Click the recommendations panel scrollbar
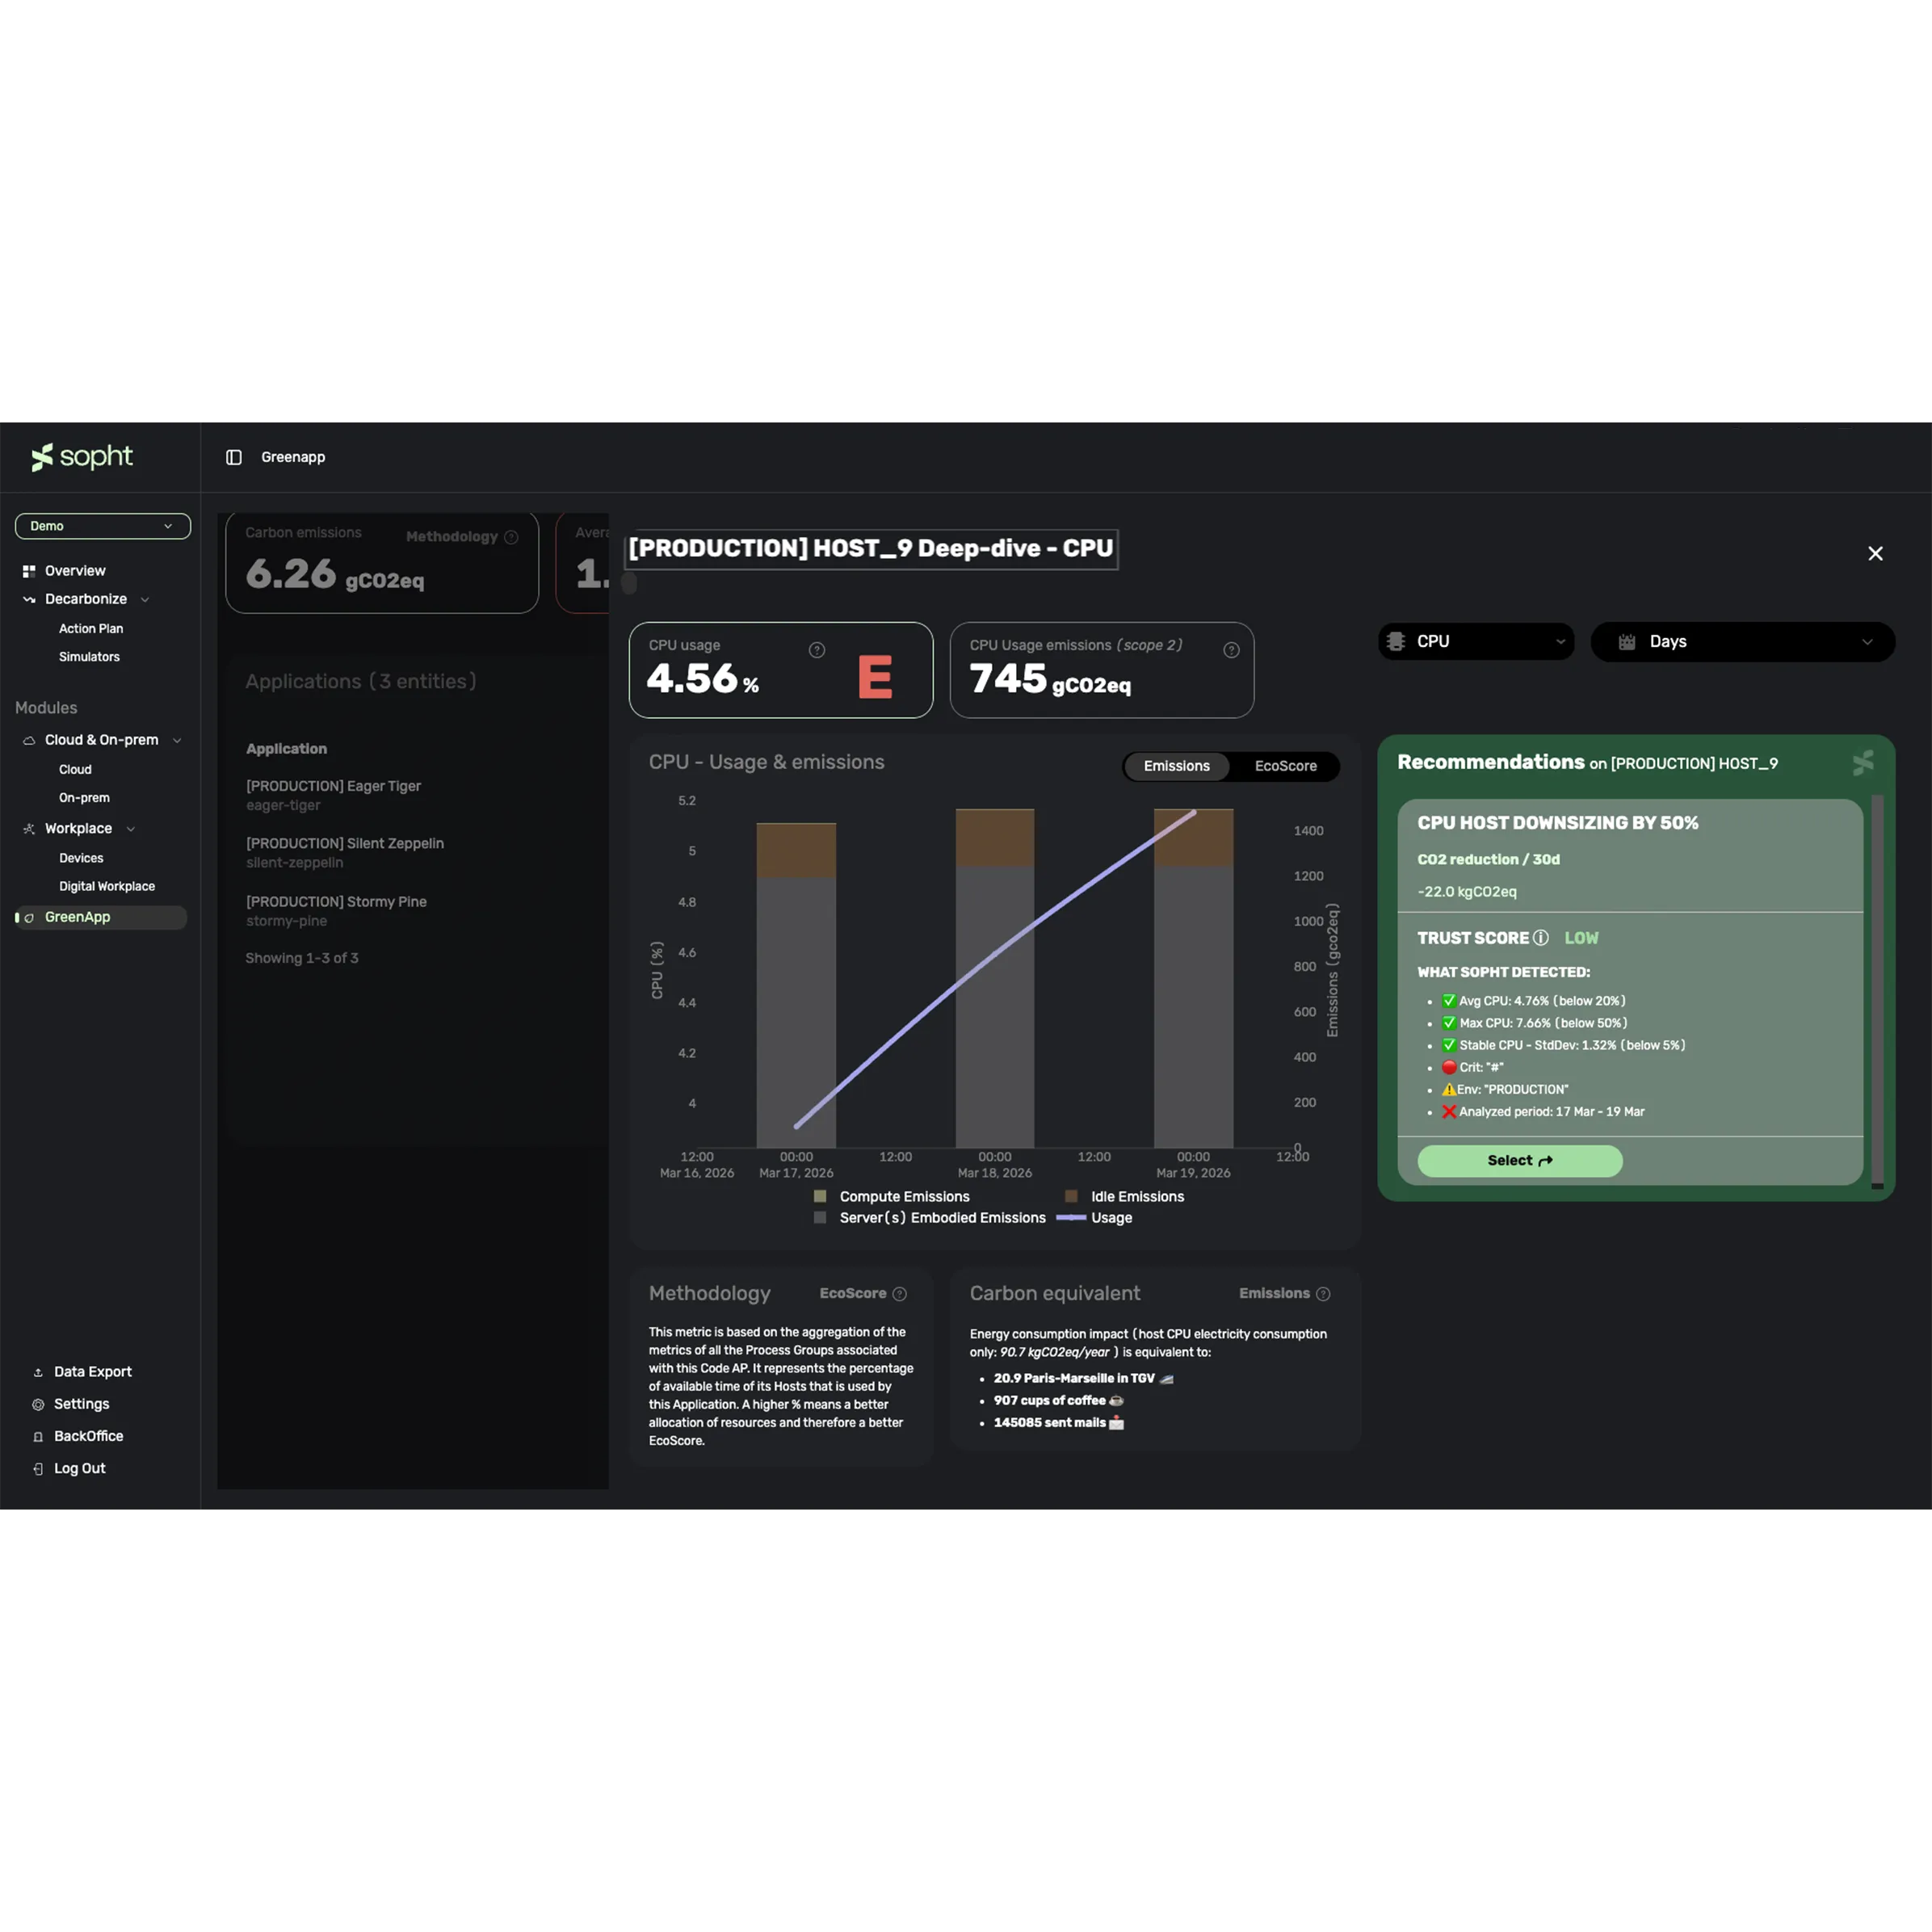Viewport: 1932px width, 1932px height. 1878,990
